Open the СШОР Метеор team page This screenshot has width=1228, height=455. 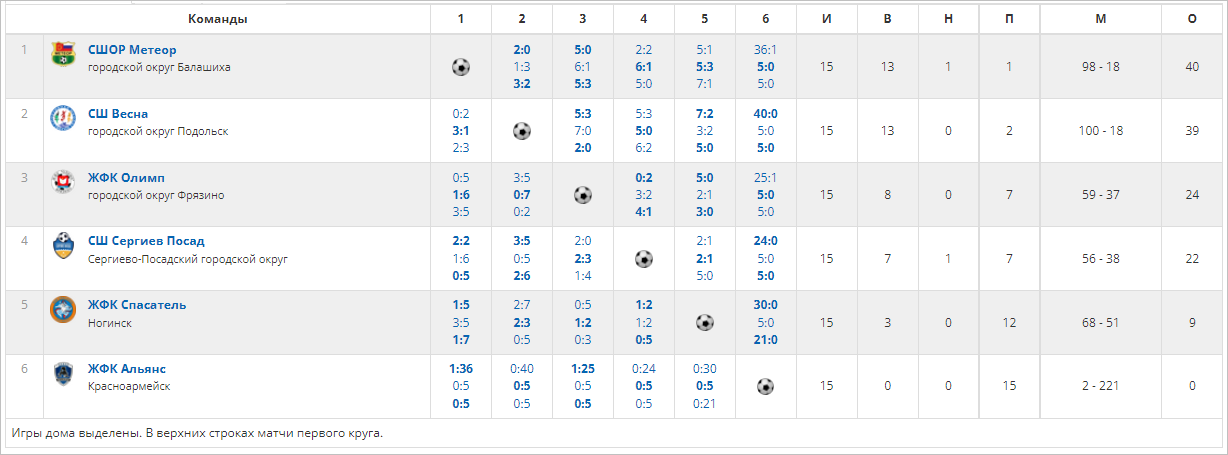click(x=132, y=50)
